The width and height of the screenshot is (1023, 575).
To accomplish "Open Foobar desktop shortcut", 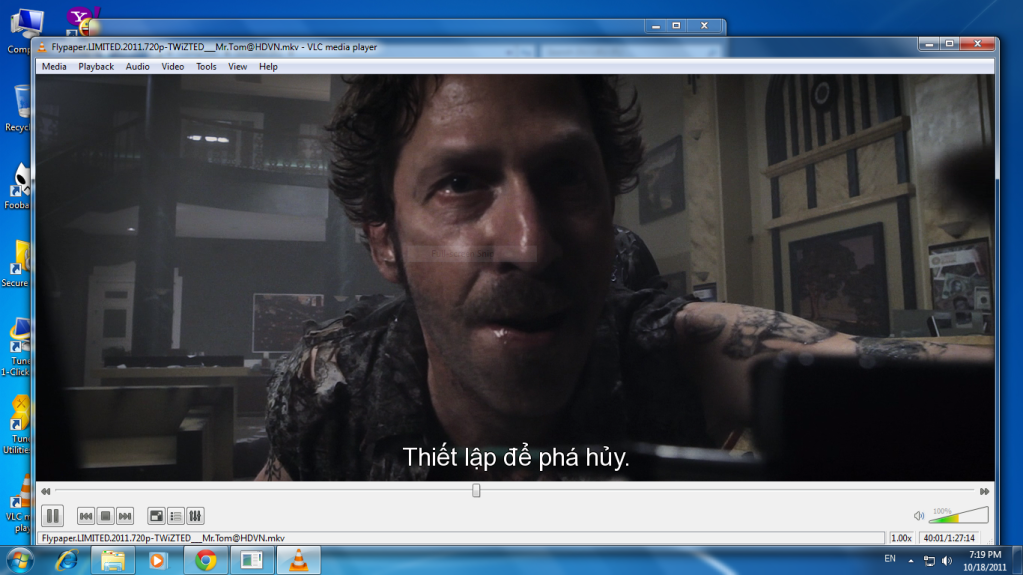I will point(17,186).
